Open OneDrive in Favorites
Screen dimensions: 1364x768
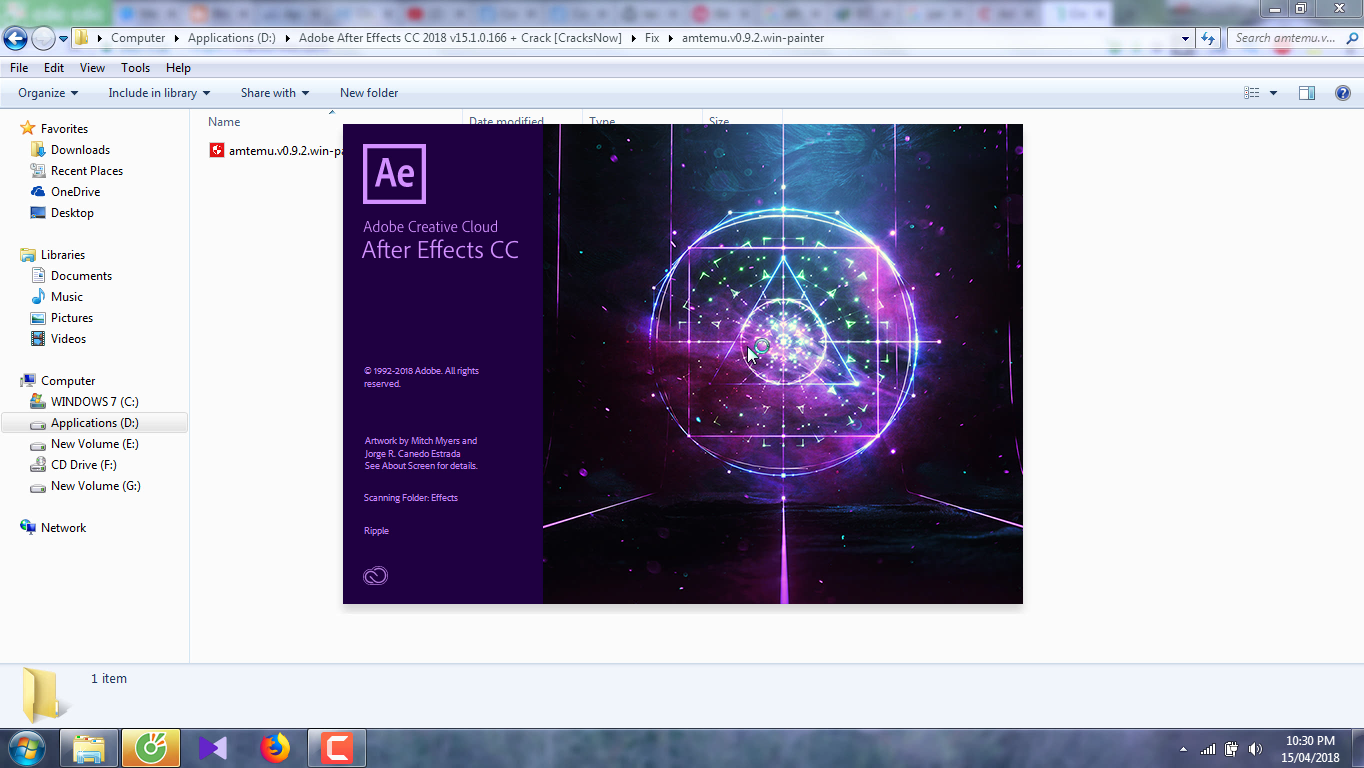pos(75,192)
